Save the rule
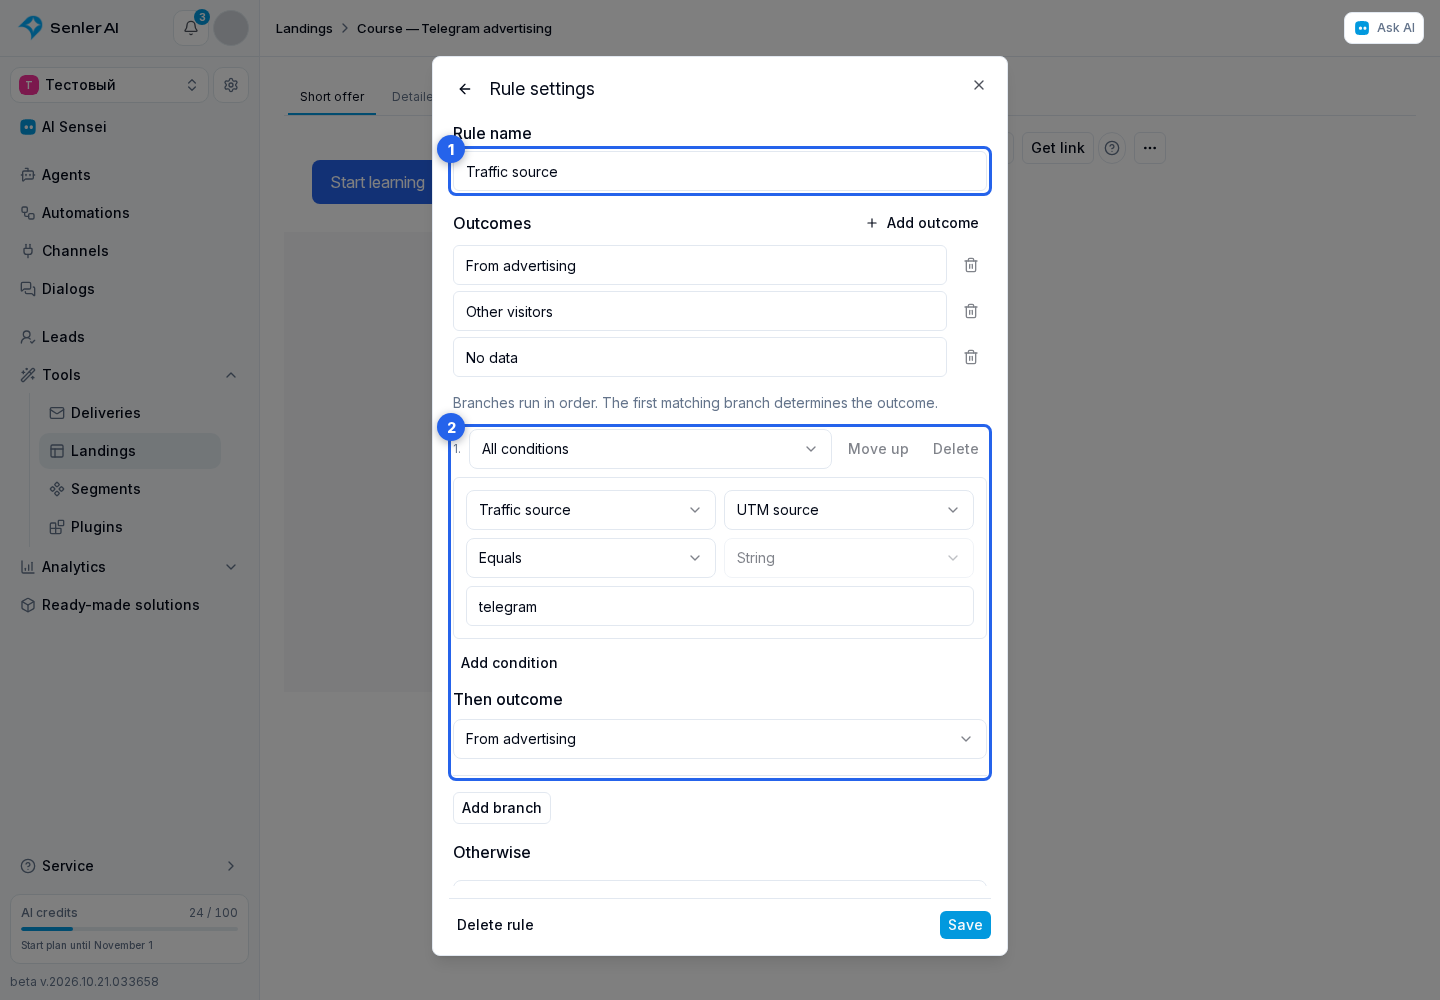This screenshot has height=1000, width=1440. 965,925
